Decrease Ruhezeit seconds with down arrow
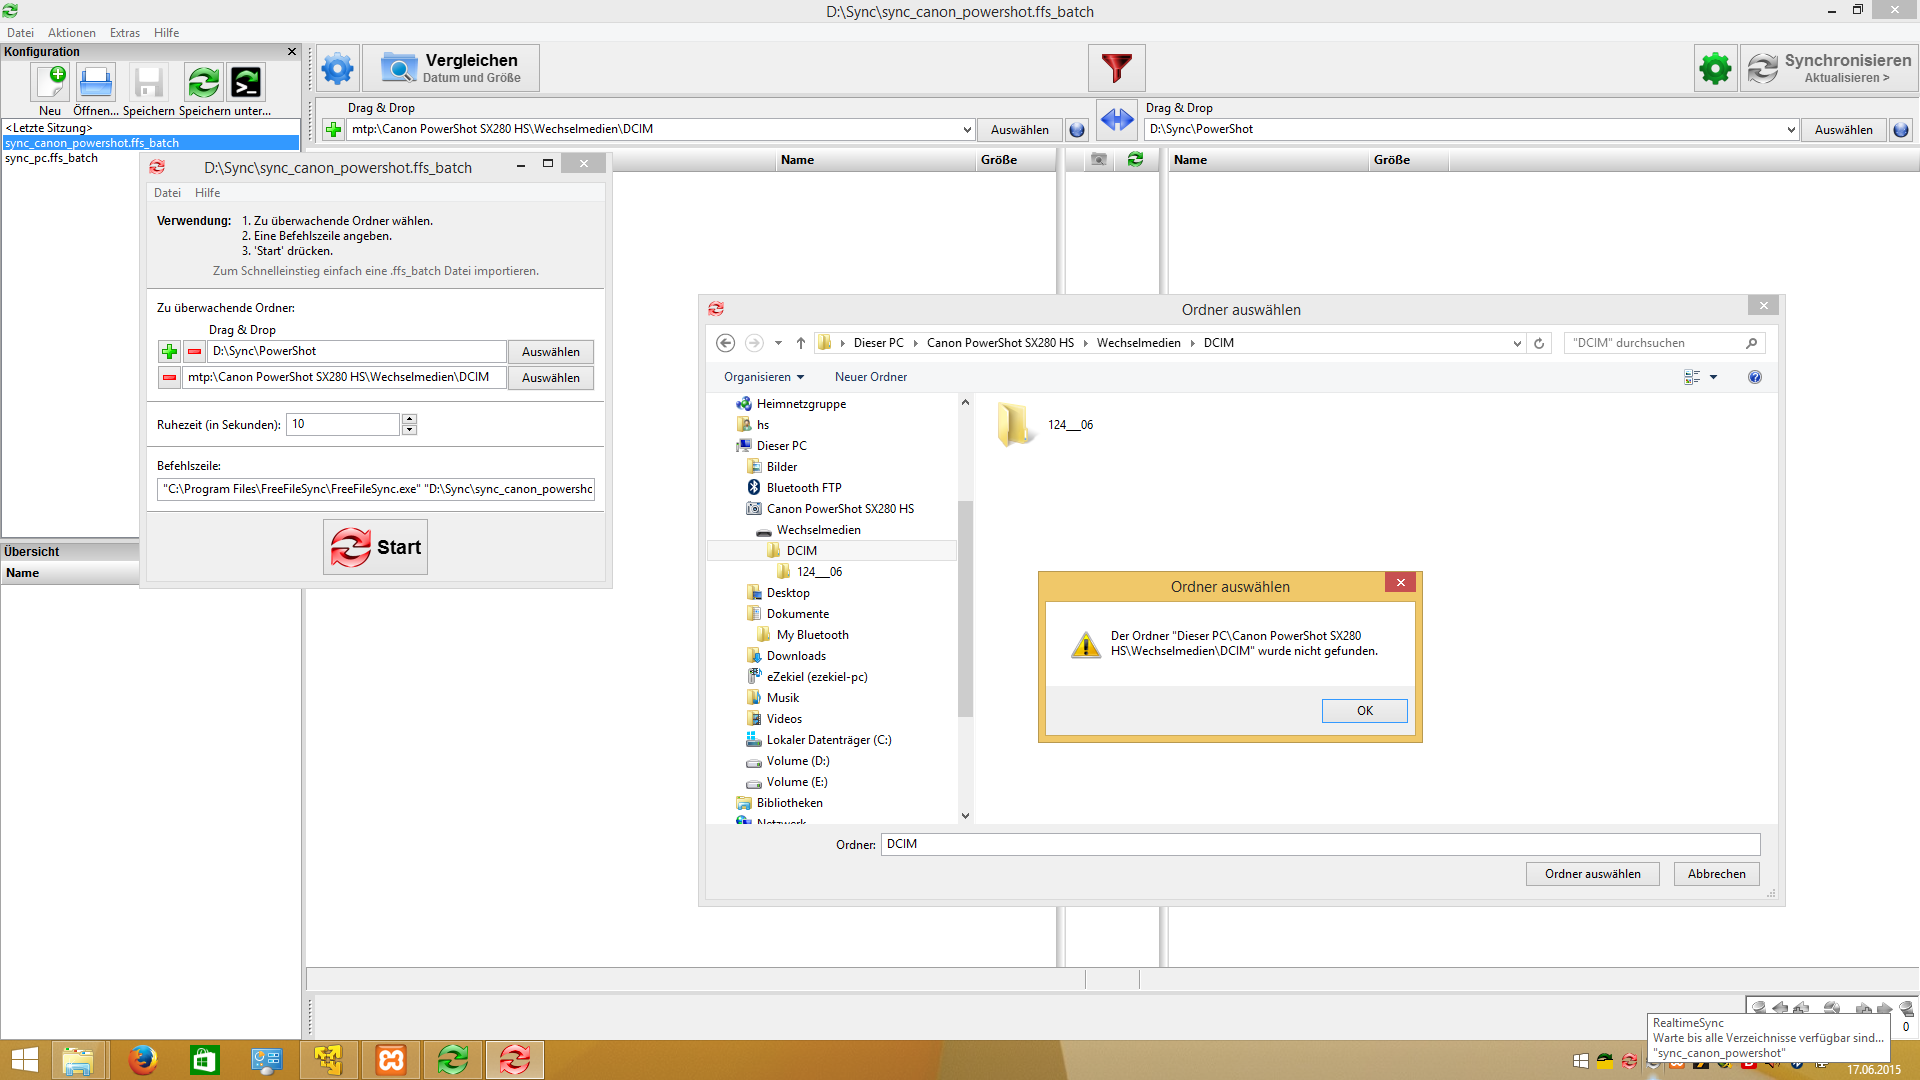1920x1080 pixels. [409, 430]
